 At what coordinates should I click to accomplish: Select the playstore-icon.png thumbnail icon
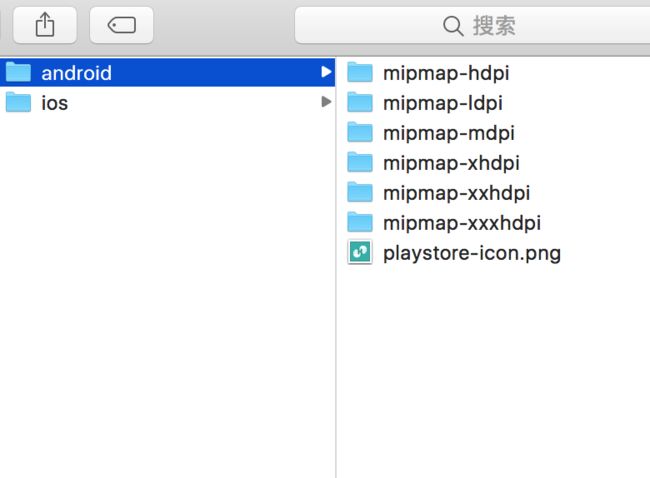360,252
